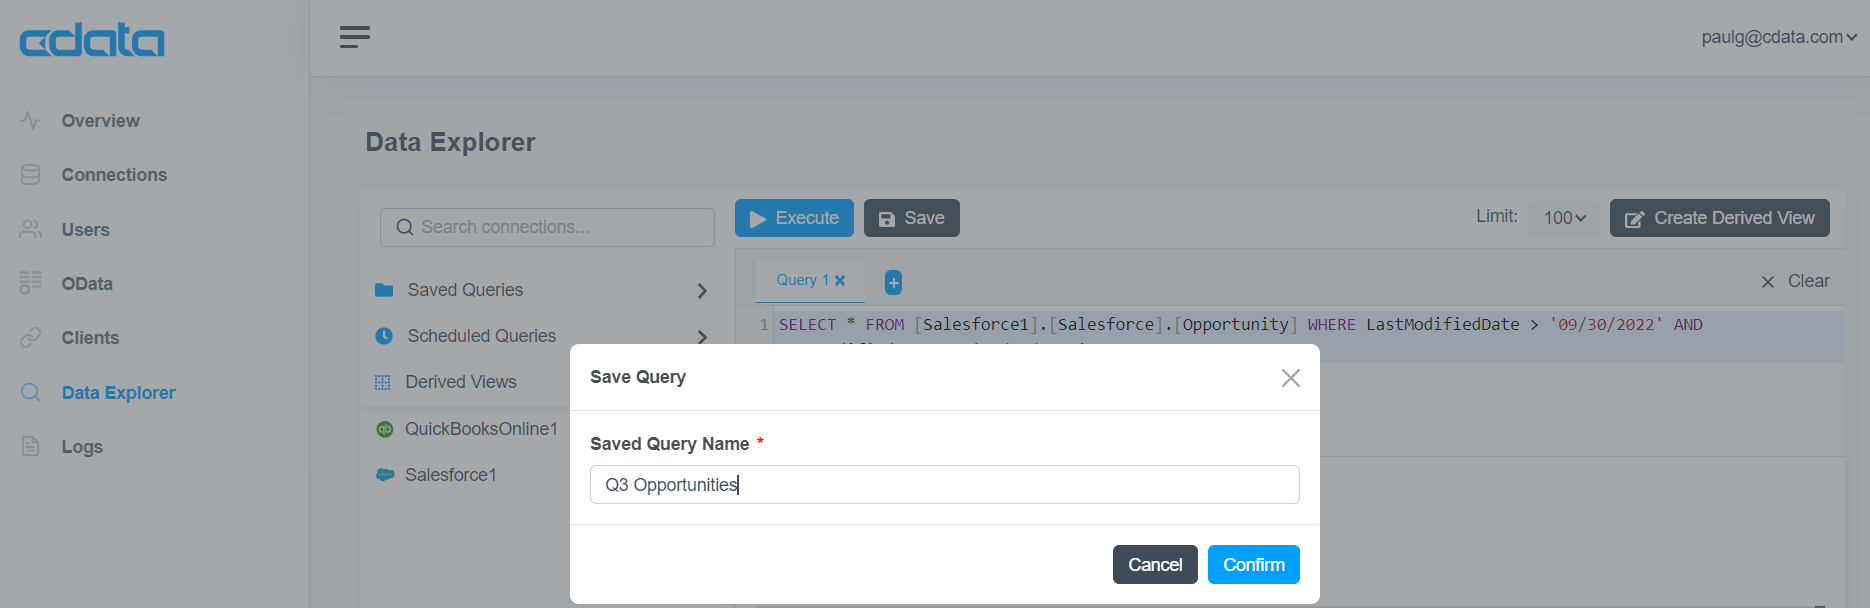1870x608 pixels.
Task: Click the Data Explorer magnifier icon
Action: (31, 392)
